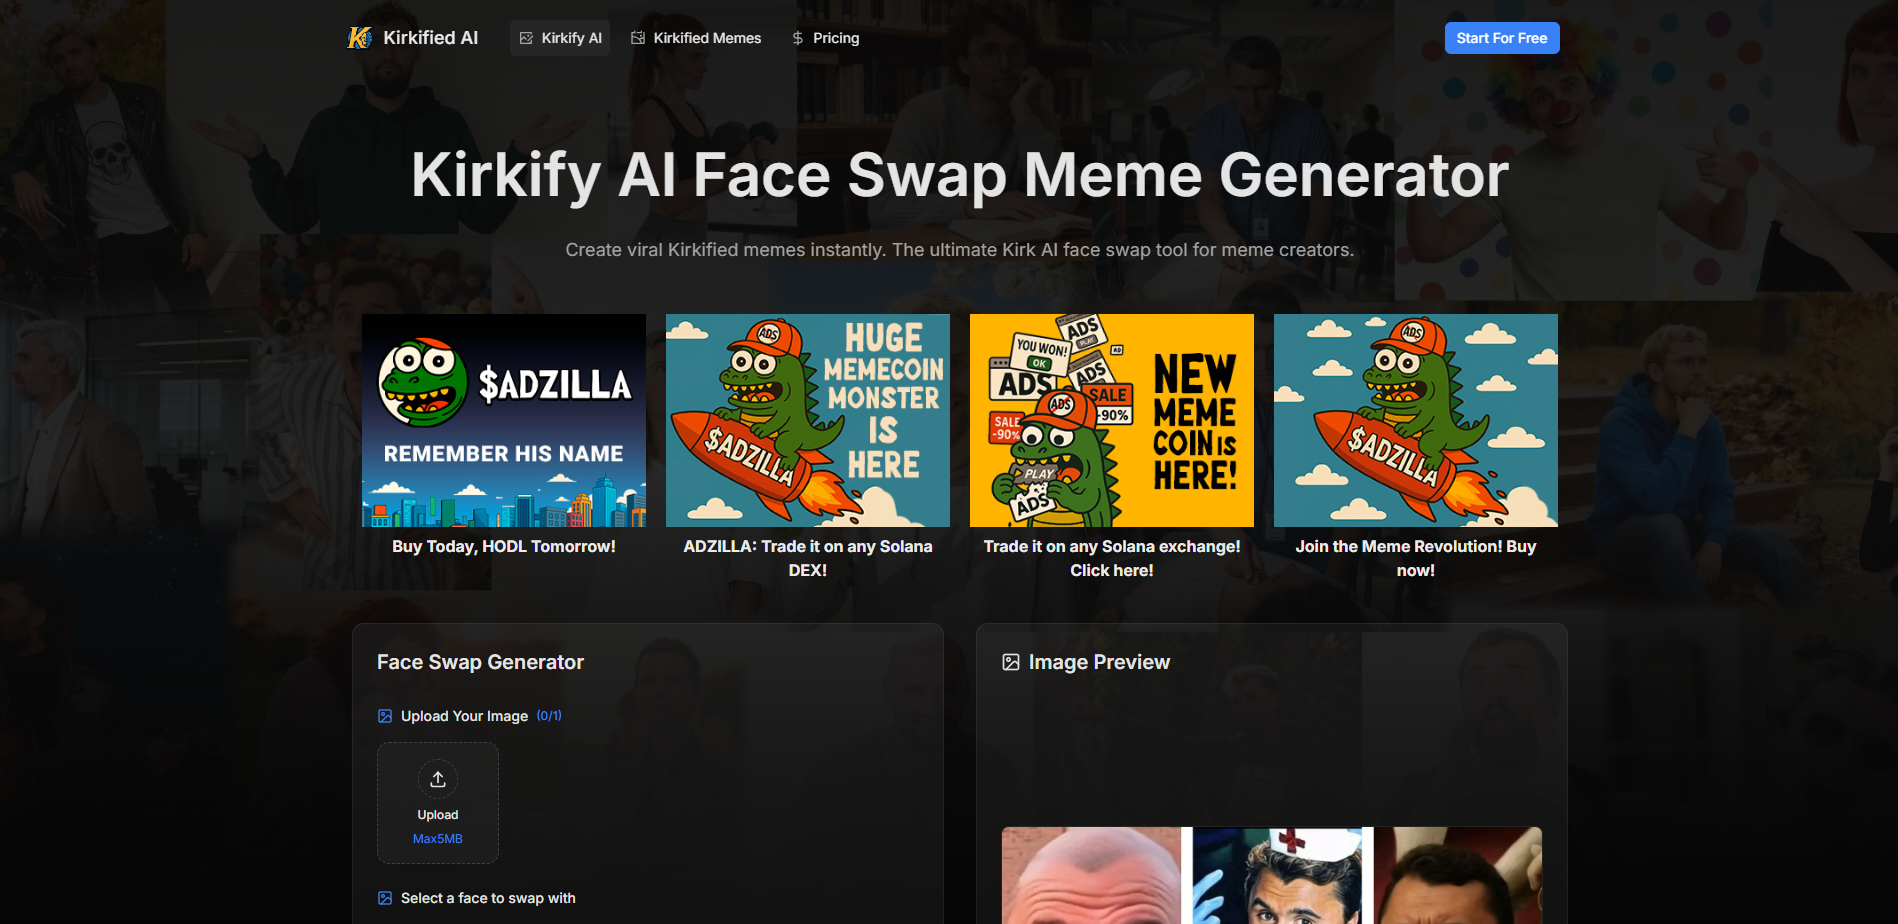The width and height of the screenshot is (1898, 924).
Task: Click the (0/1) upload counter label
Action: (549, 715)
